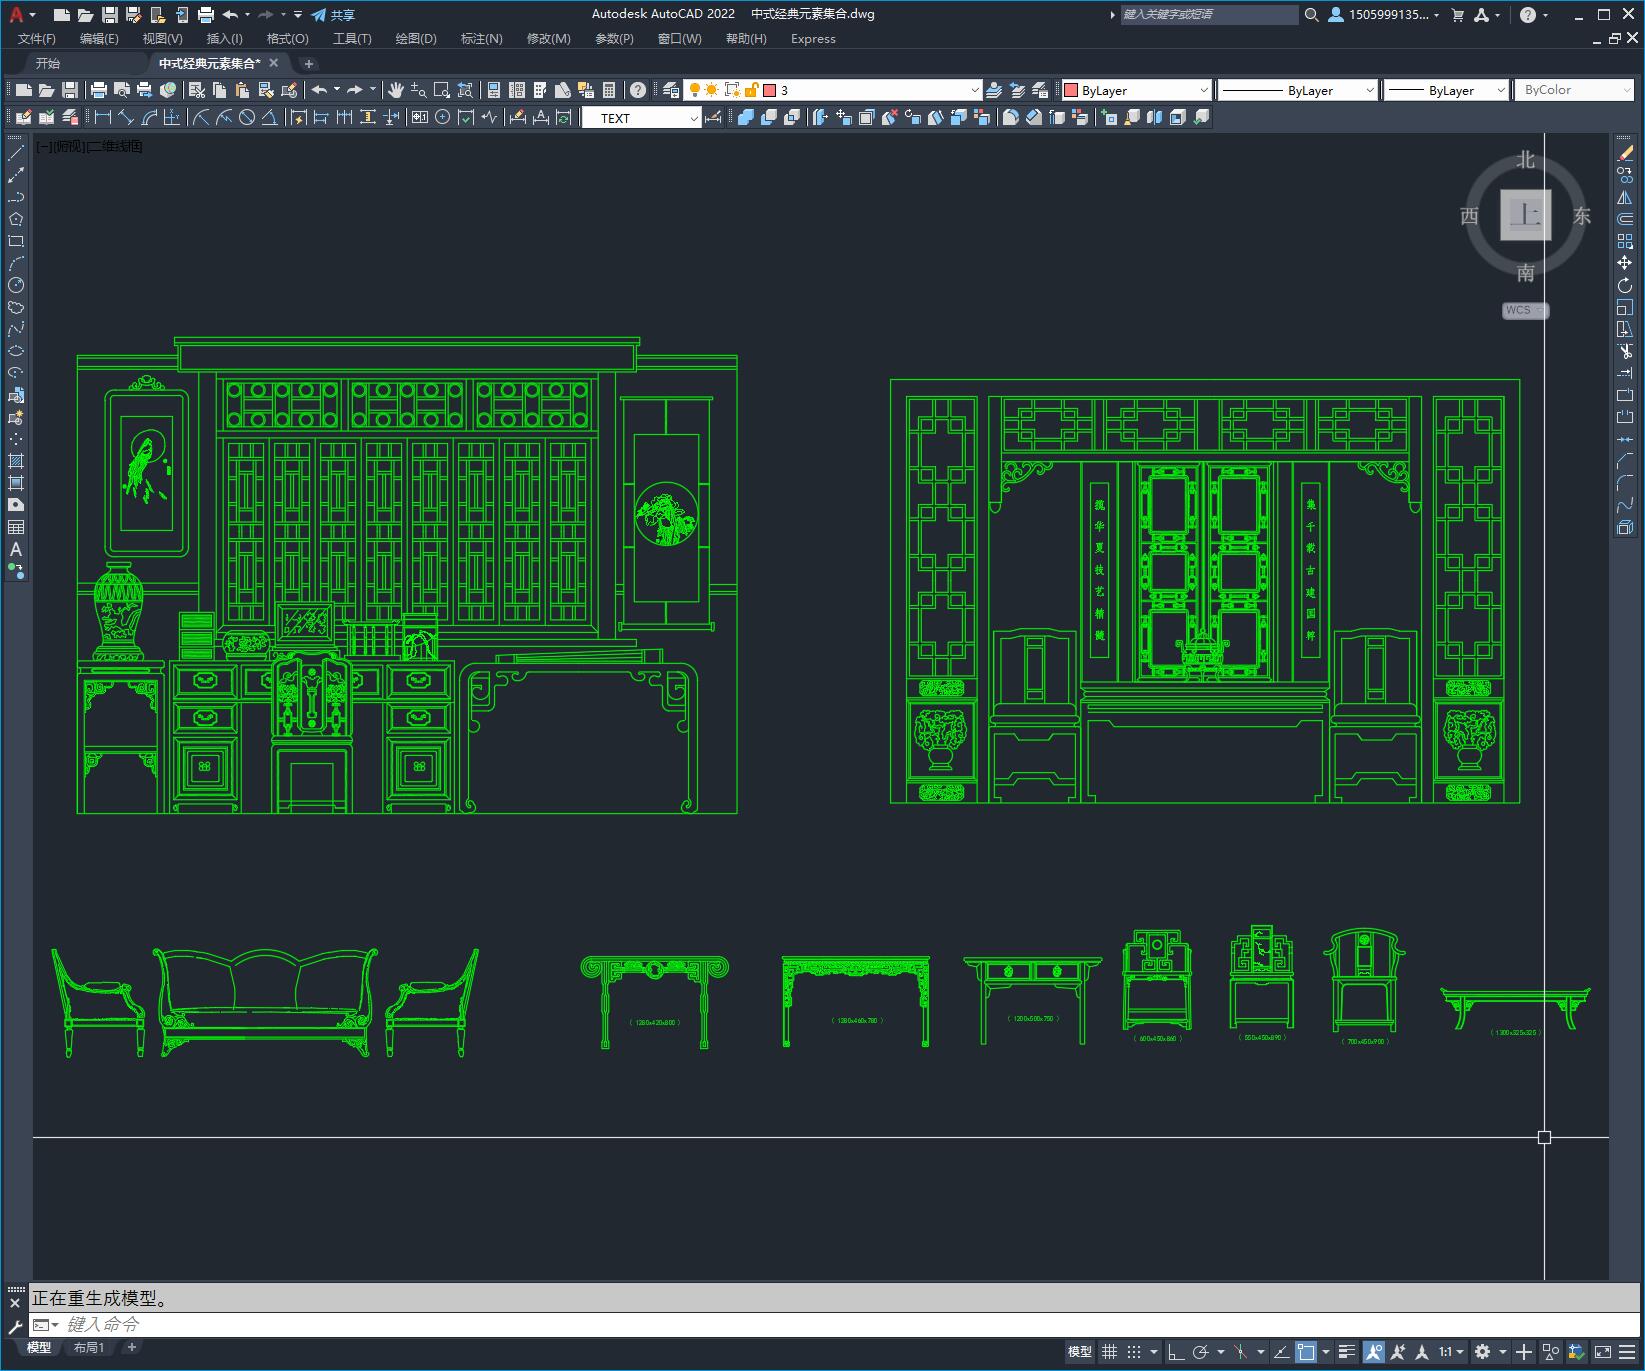
Task: Select the Rotate tool in modify toolbar
Action: [x=1625, y=285]
